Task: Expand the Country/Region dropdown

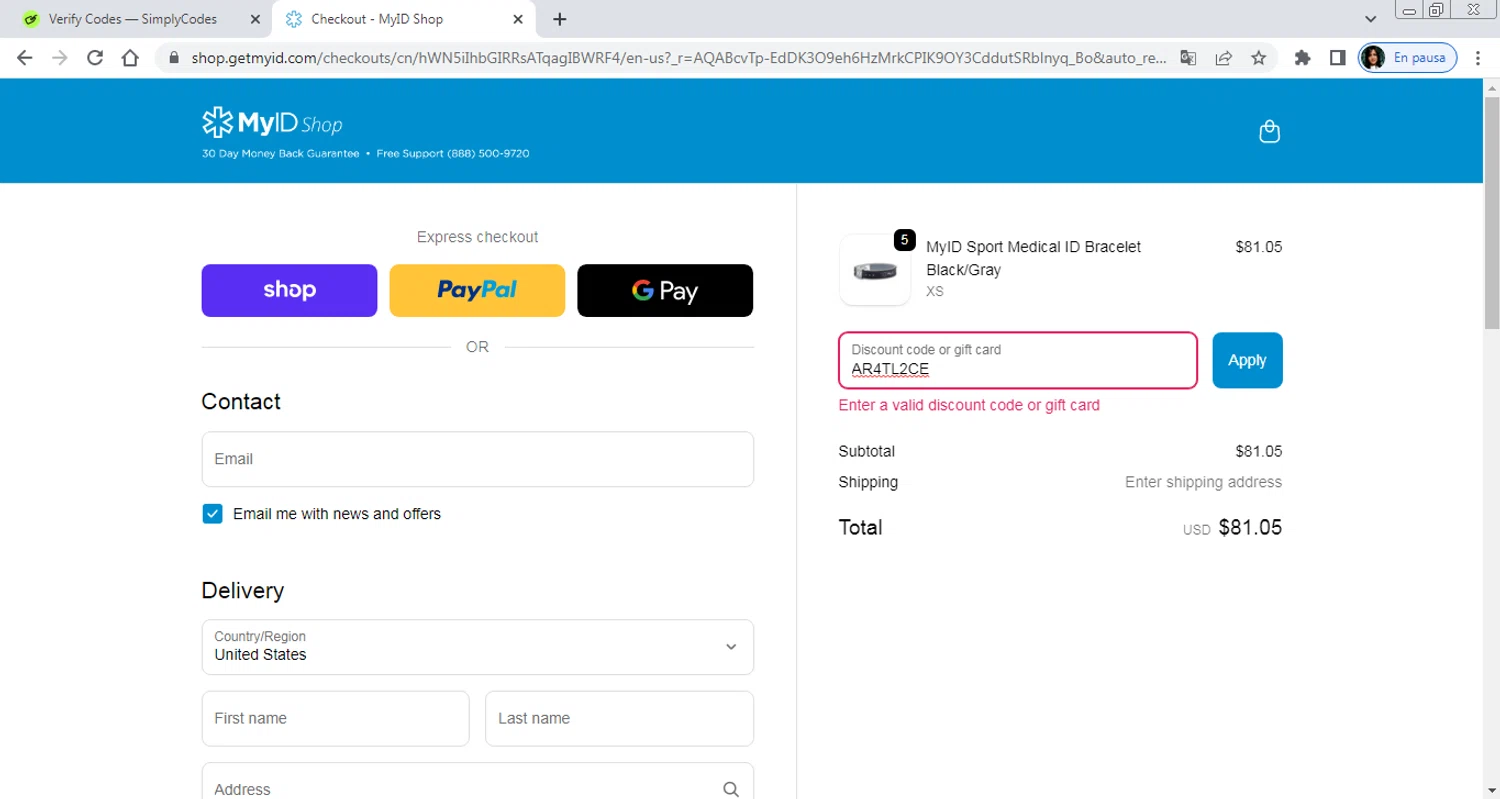Action: coord(478,647)
